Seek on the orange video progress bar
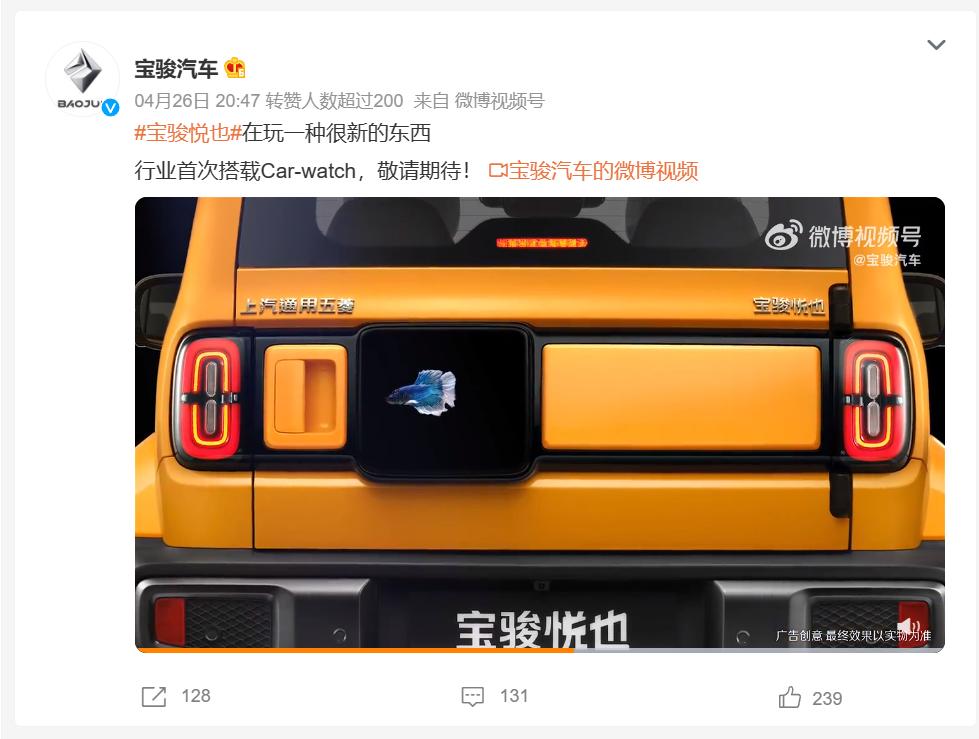Screen dimensions: 979x739 pos(539,650)
